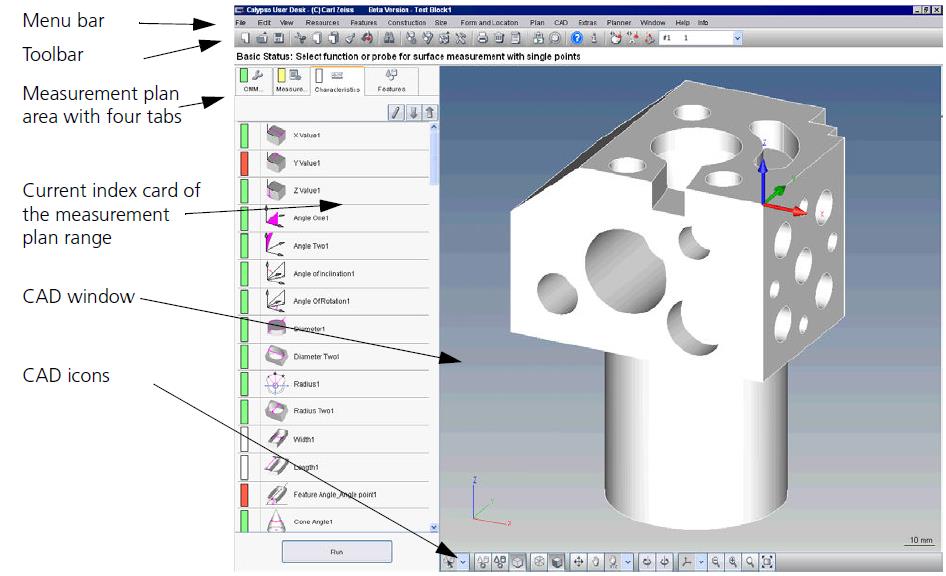Click the Run button

coord(337,551)
